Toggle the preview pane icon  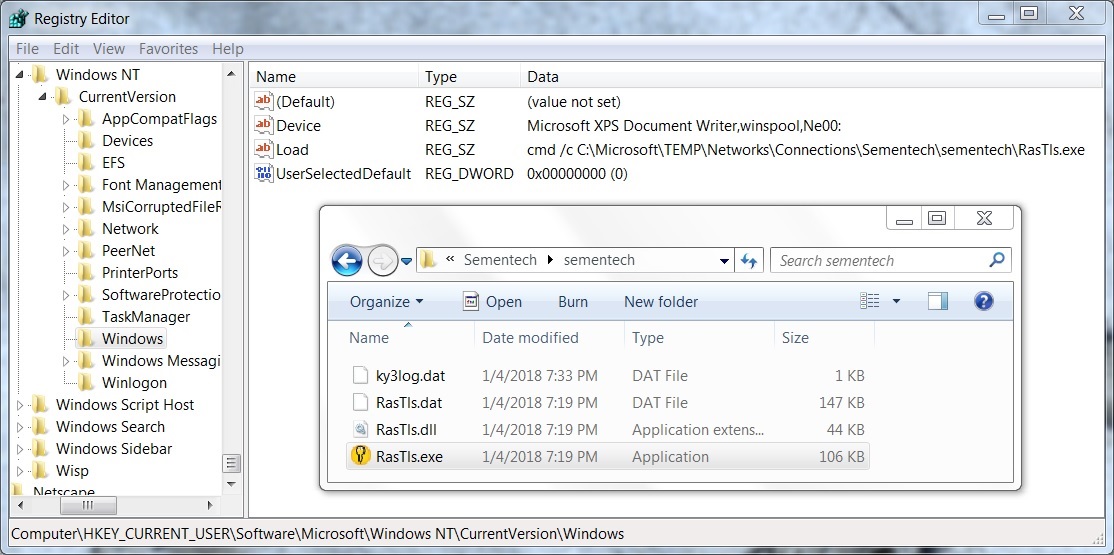938,301
